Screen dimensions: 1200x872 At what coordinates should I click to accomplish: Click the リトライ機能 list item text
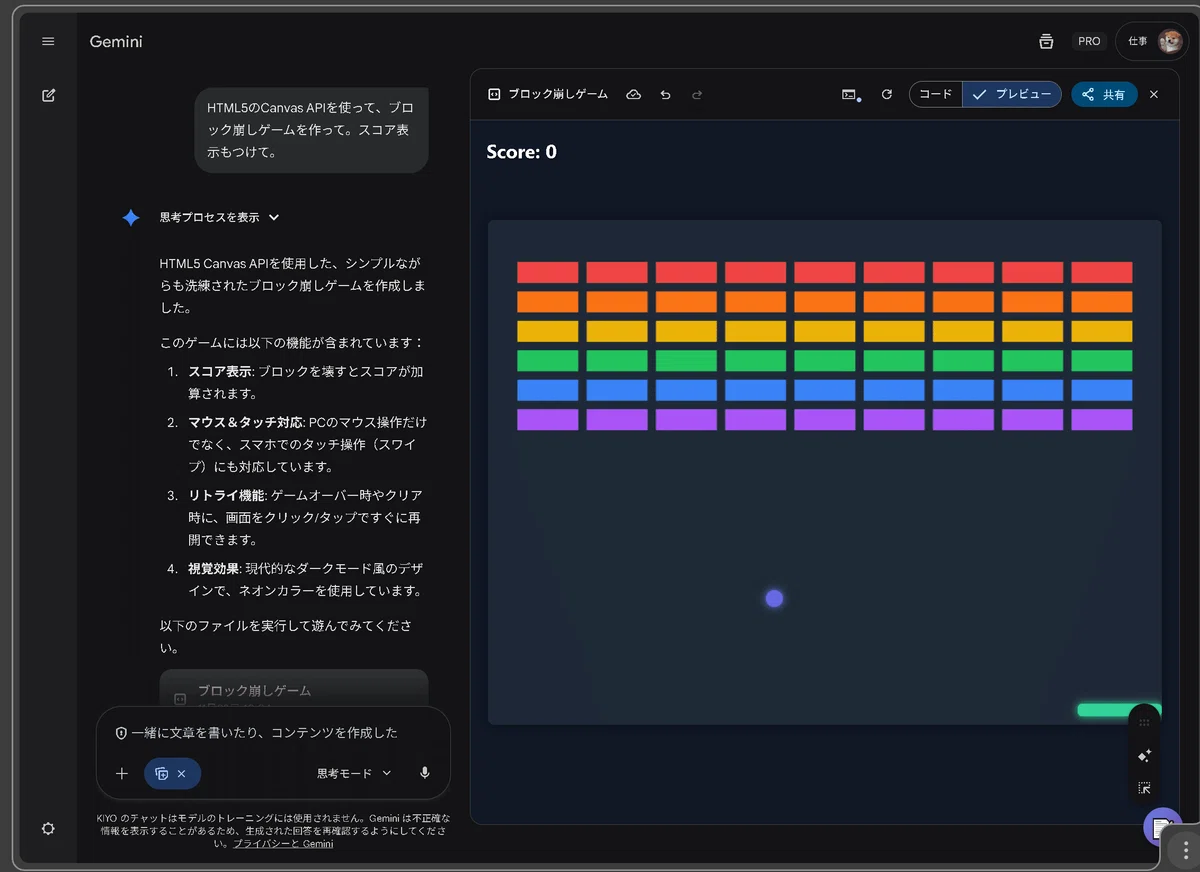coord(308,517)
